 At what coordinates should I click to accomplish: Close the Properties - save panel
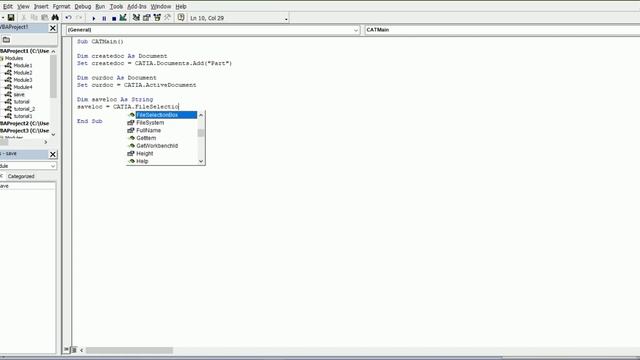pyautogui.click(x=53, y=154)
